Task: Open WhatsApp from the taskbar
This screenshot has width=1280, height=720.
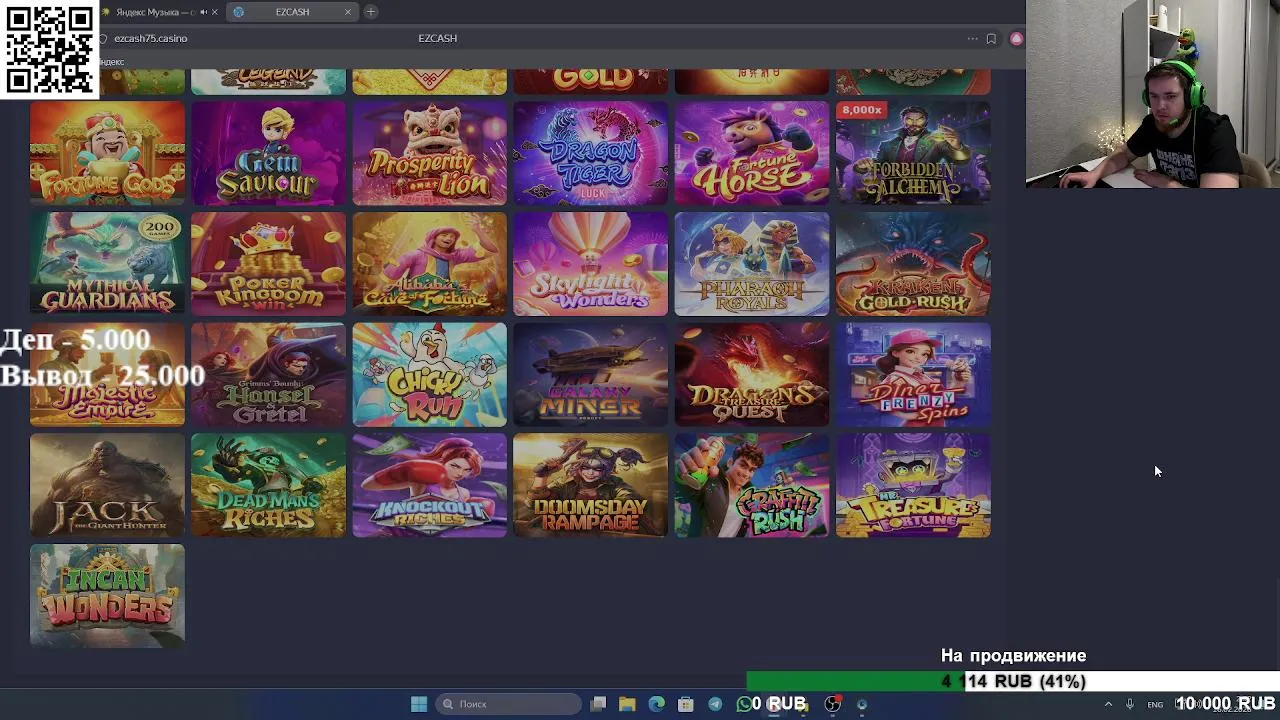Action: (x=744, y=704)
